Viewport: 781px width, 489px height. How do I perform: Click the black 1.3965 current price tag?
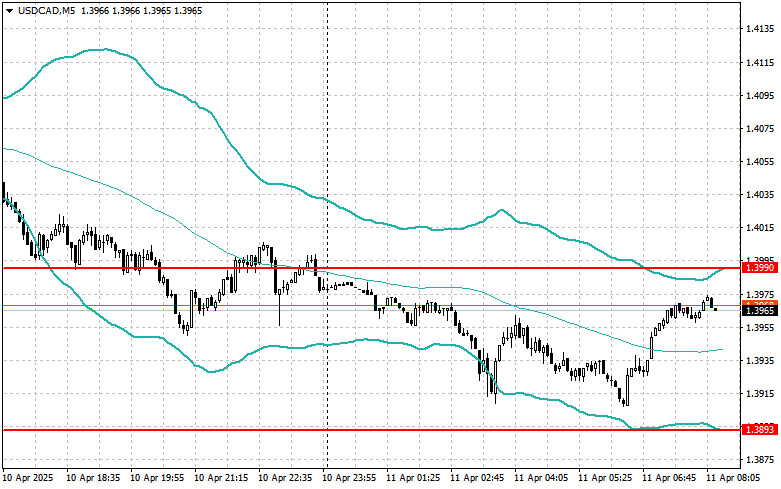click(760, 311)
